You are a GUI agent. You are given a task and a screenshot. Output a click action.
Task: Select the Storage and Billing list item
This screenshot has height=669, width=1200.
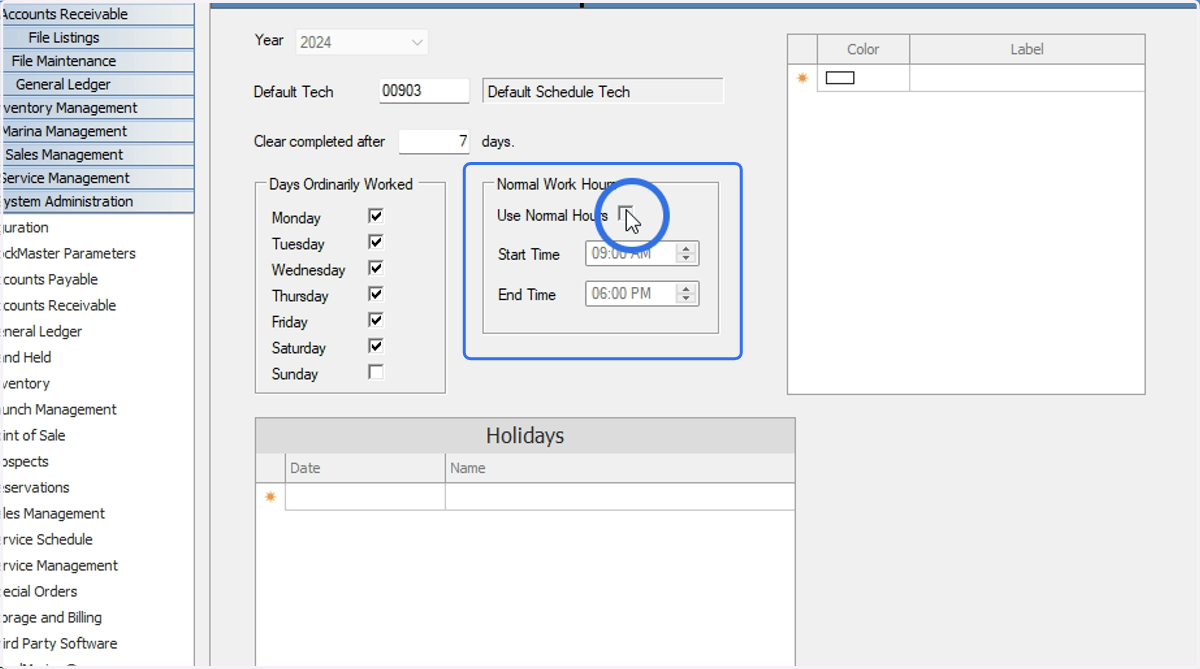point(51,617)
